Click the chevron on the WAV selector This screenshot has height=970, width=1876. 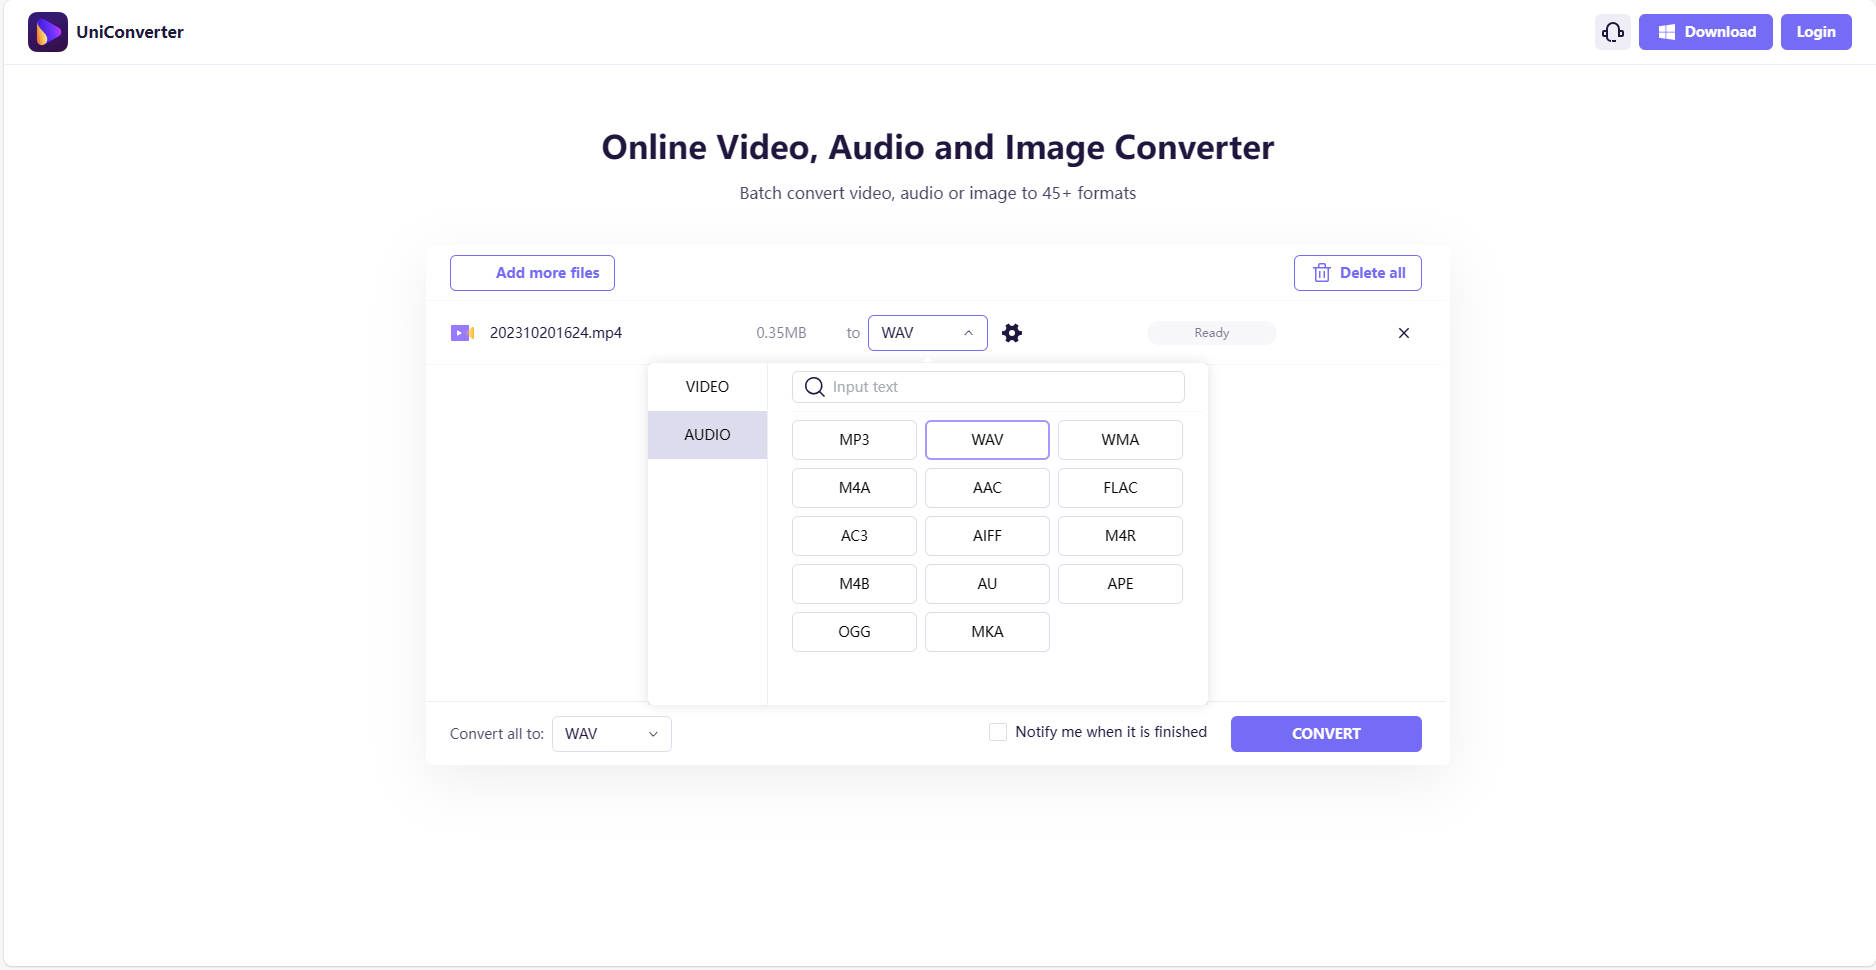[x=967, y=332]
